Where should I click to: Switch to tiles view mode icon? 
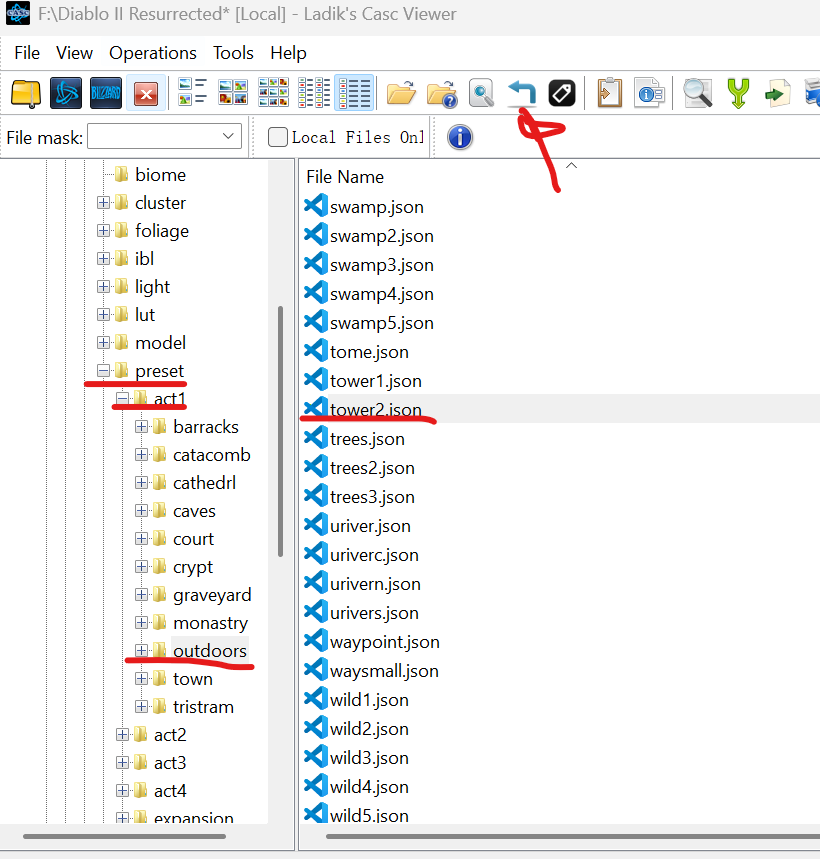[192, 93]
